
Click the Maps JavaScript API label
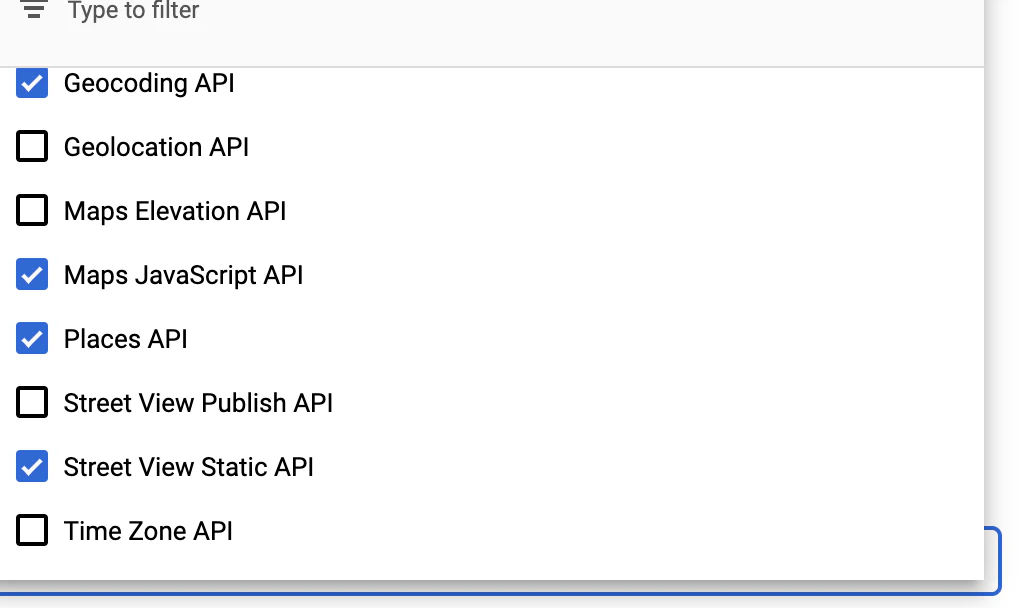tap(183, 276)
